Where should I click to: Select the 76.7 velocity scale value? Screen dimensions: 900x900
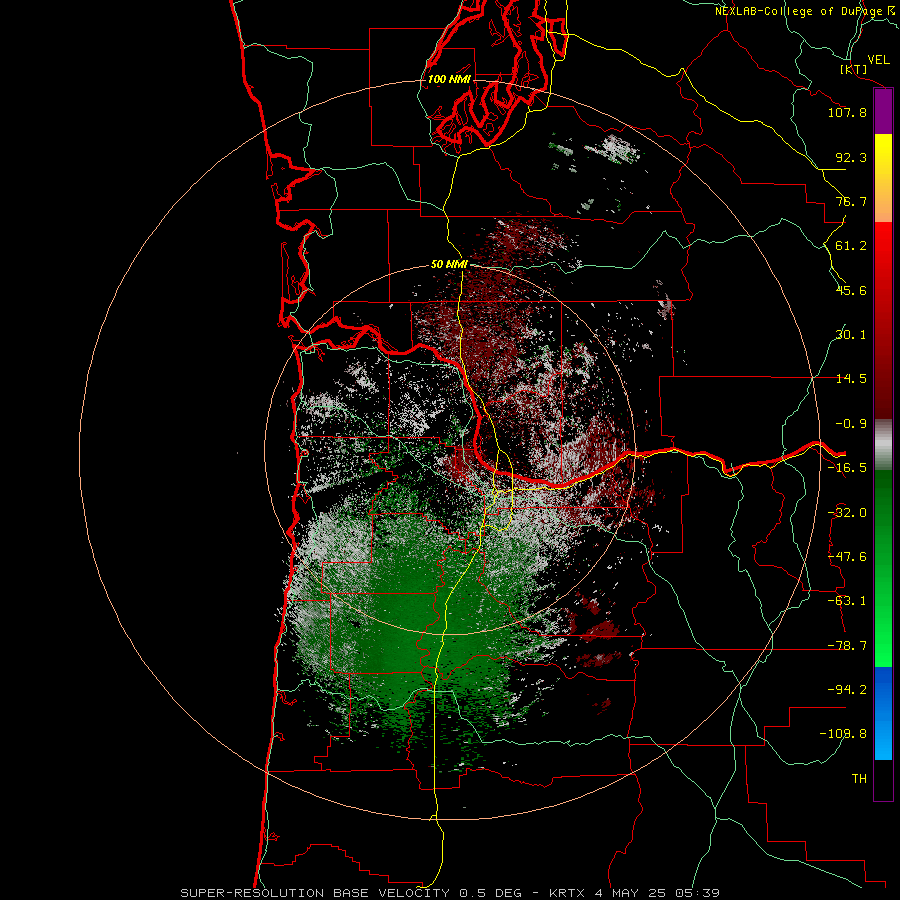[851, 201]
